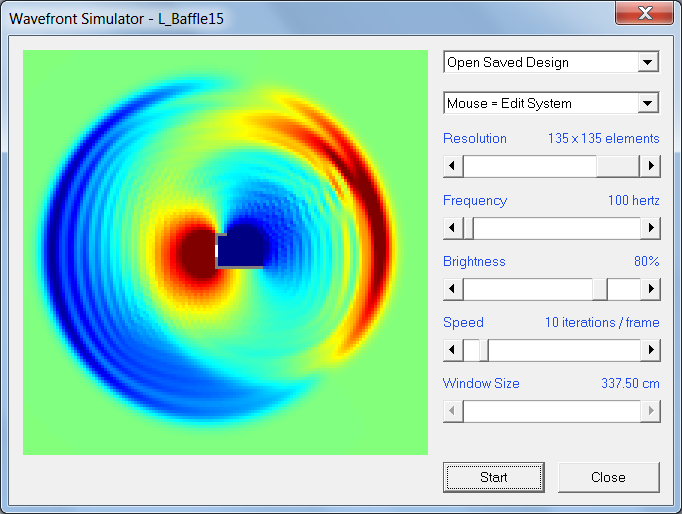Start the wavefront simulation
The width and height of the screenshot is (682, 514).
point(494,477)
